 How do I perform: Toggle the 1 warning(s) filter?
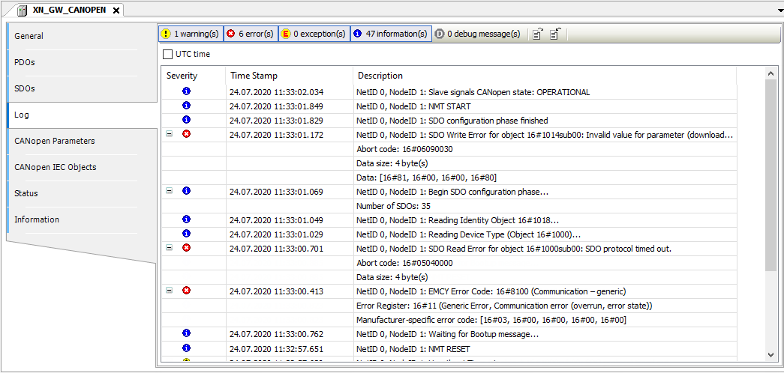click(190, 34)
